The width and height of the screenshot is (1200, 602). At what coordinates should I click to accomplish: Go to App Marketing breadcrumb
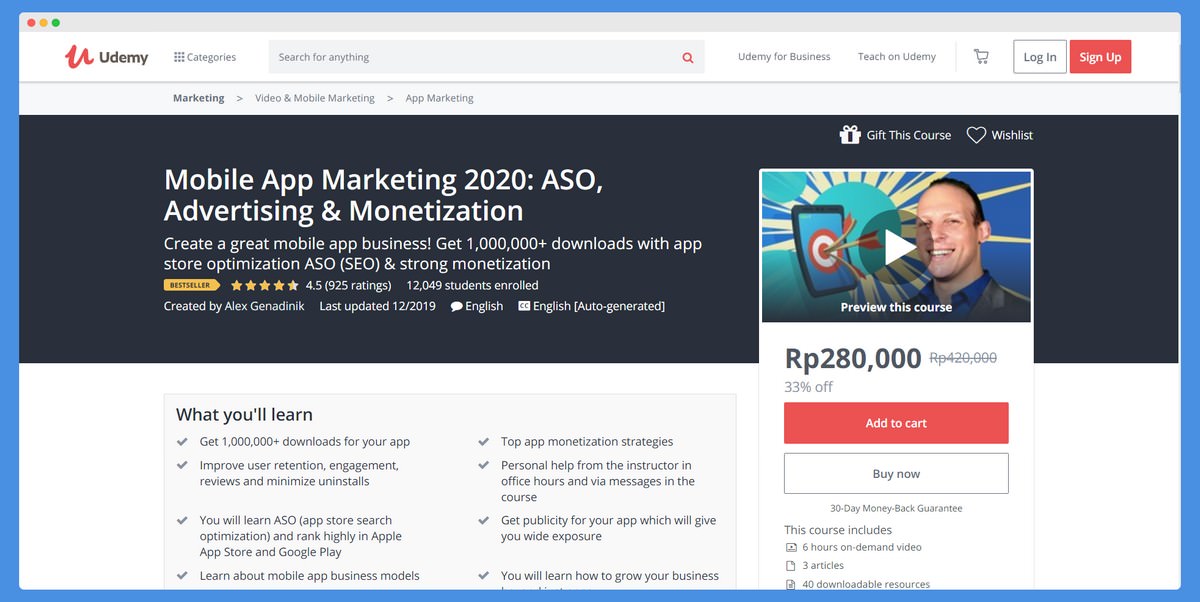pyautogui.click(x=439, y=98)
